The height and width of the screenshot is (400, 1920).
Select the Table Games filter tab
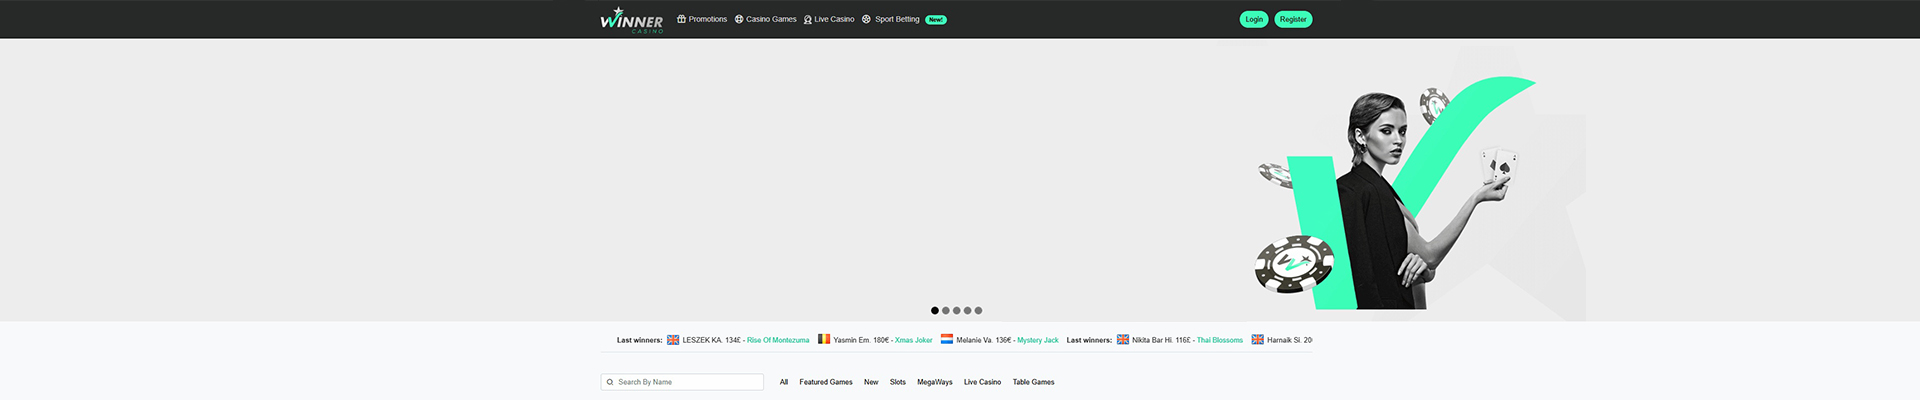coord(1033,382)
